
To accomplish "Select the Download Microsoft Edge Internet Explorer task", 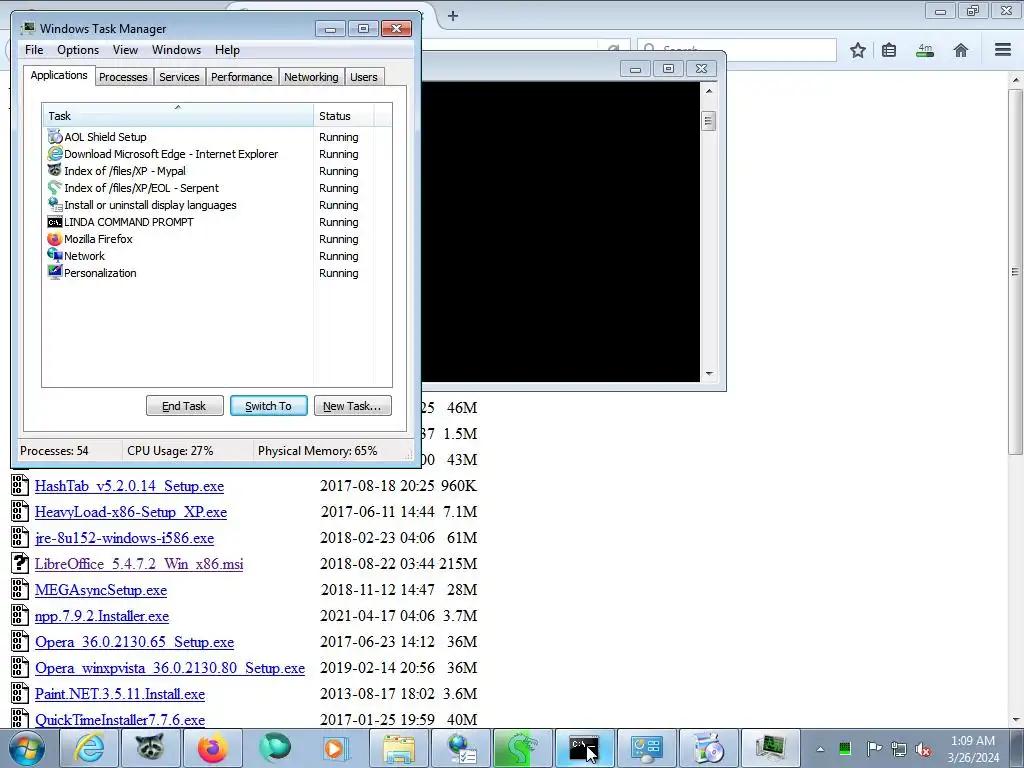I will pyautogui.click(x=170, y=154).
